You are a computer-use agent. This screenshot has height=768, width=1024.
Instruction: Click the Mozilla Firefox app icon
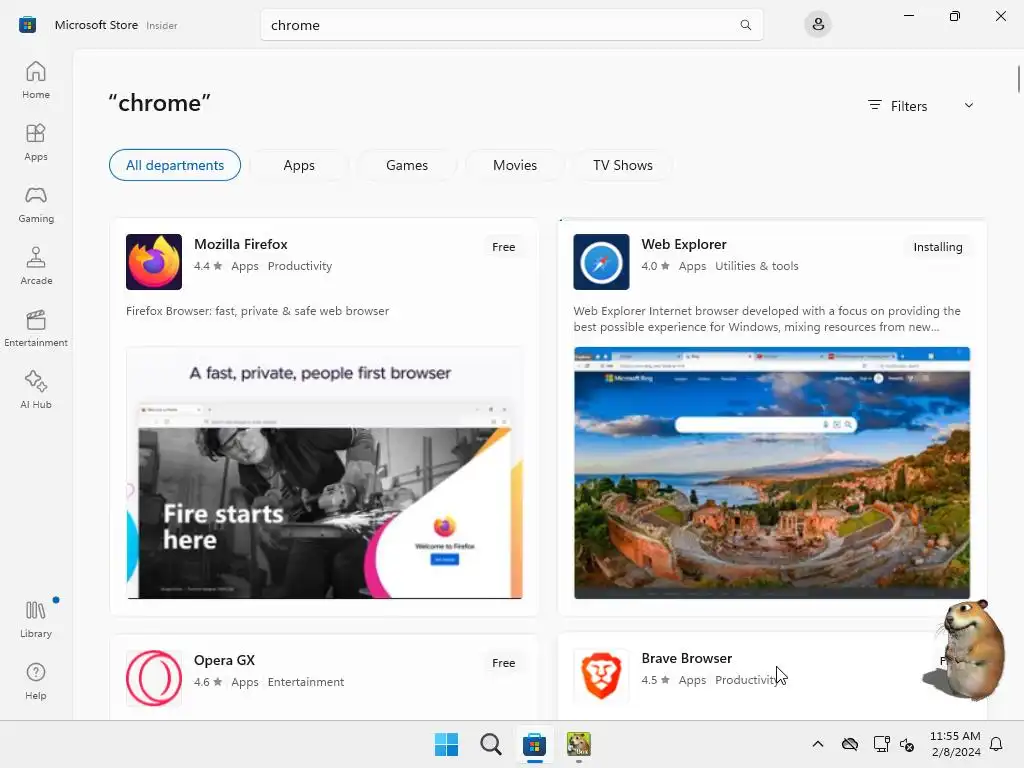154,262
